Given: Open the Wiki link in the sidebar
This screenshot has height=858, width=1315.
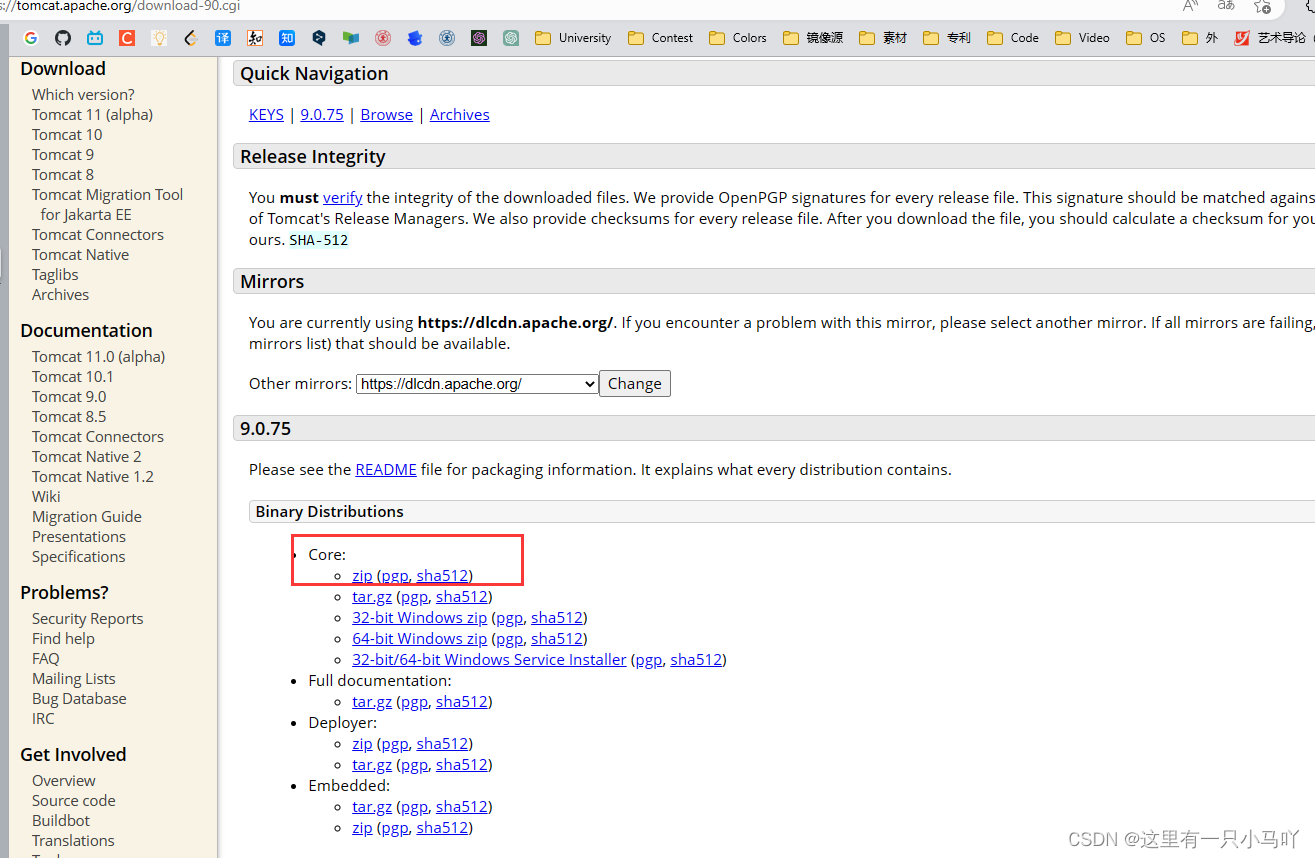Looking at the screenshot, I should click(x=46, y=497).
